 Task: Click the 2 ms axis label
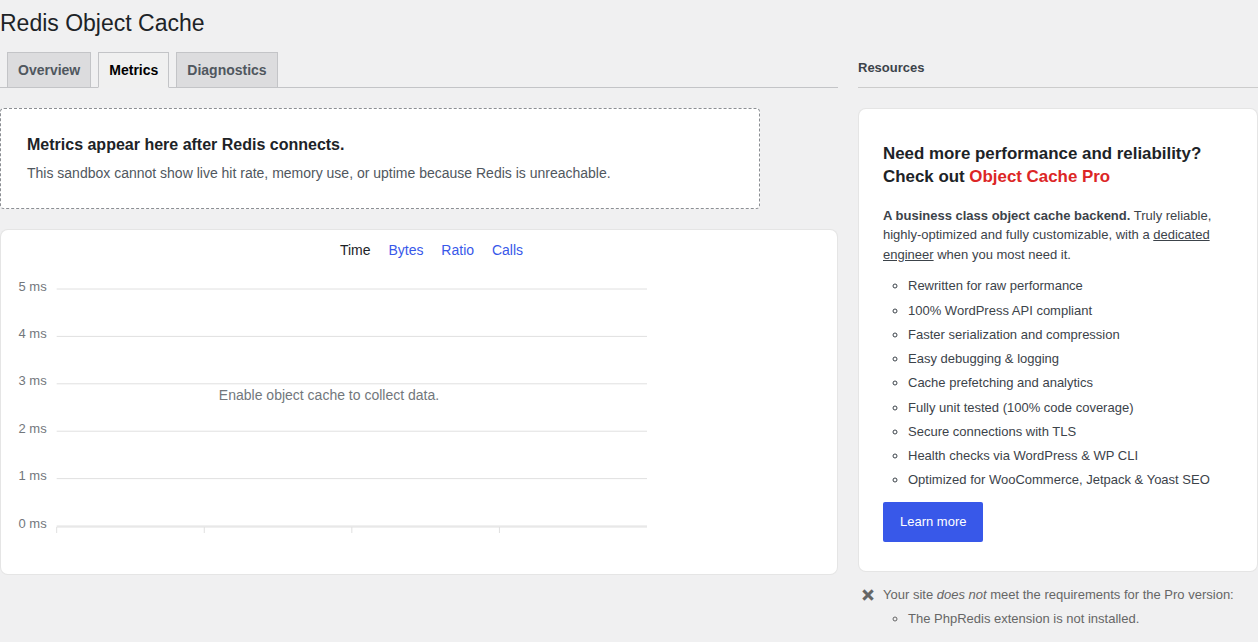pyautogui.click(x=33, y=429)
